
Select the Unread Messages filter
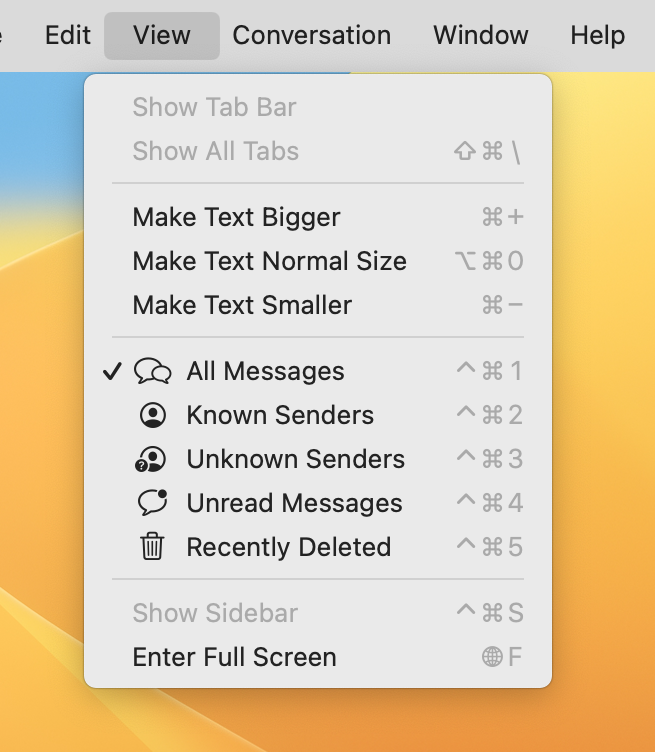[318, 503]
